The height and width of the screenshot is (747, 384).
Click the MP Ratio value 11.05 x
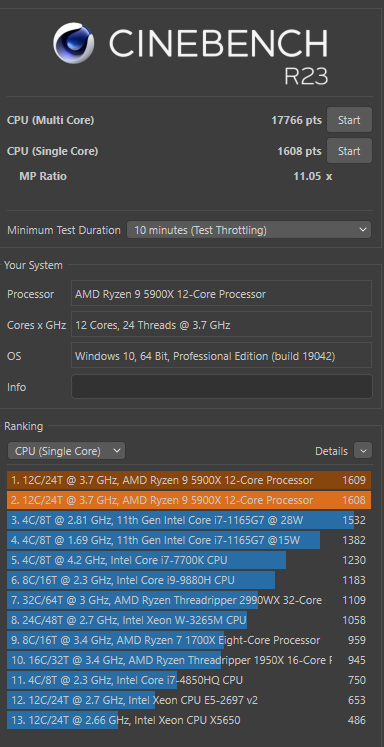click(x=313, y=176)
